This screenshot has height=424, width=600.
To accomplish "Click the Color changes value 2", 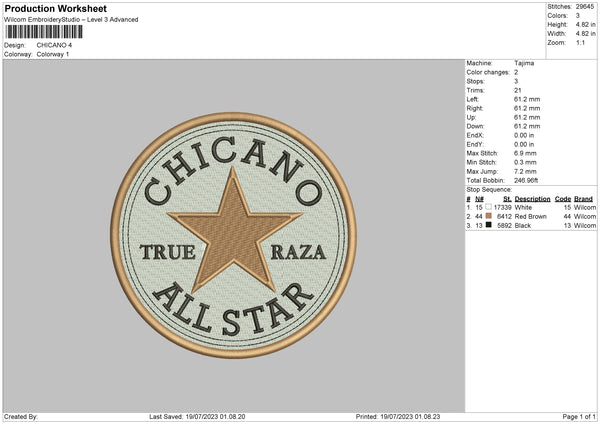I will pos(516,72).
